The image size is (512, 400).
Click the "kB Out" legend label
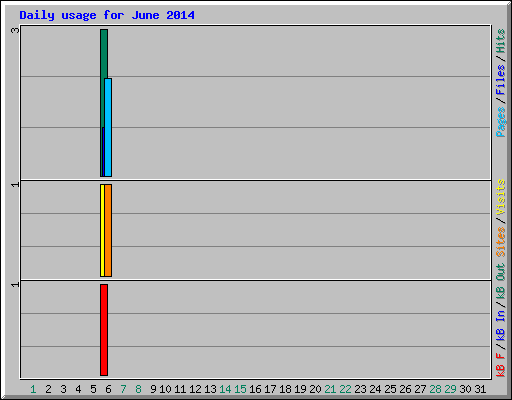coord(500,282)
